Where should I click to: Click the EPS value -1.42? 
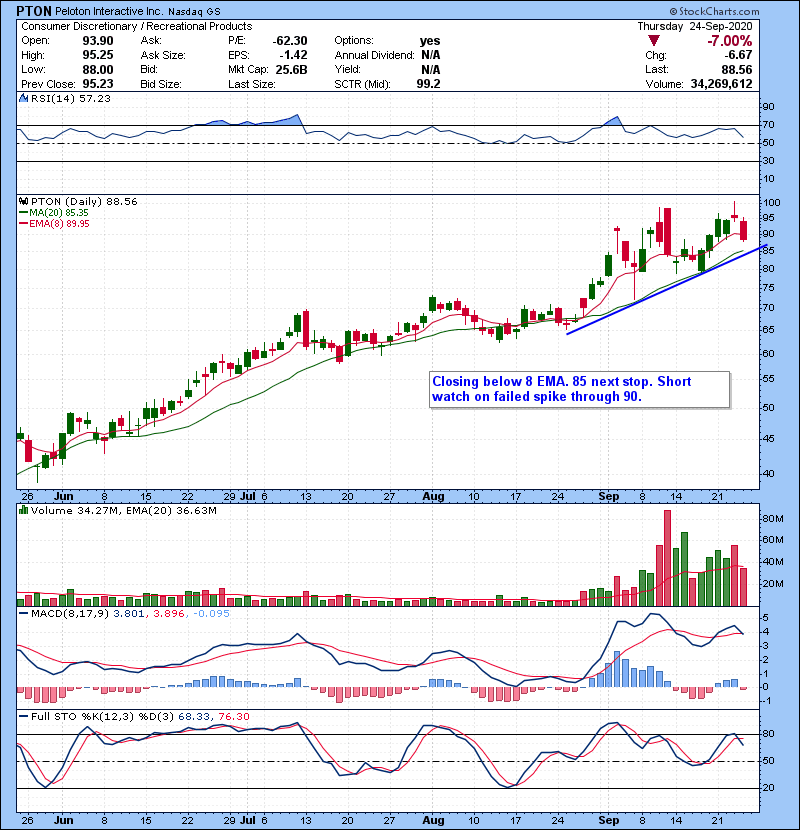tap(294, 55)
